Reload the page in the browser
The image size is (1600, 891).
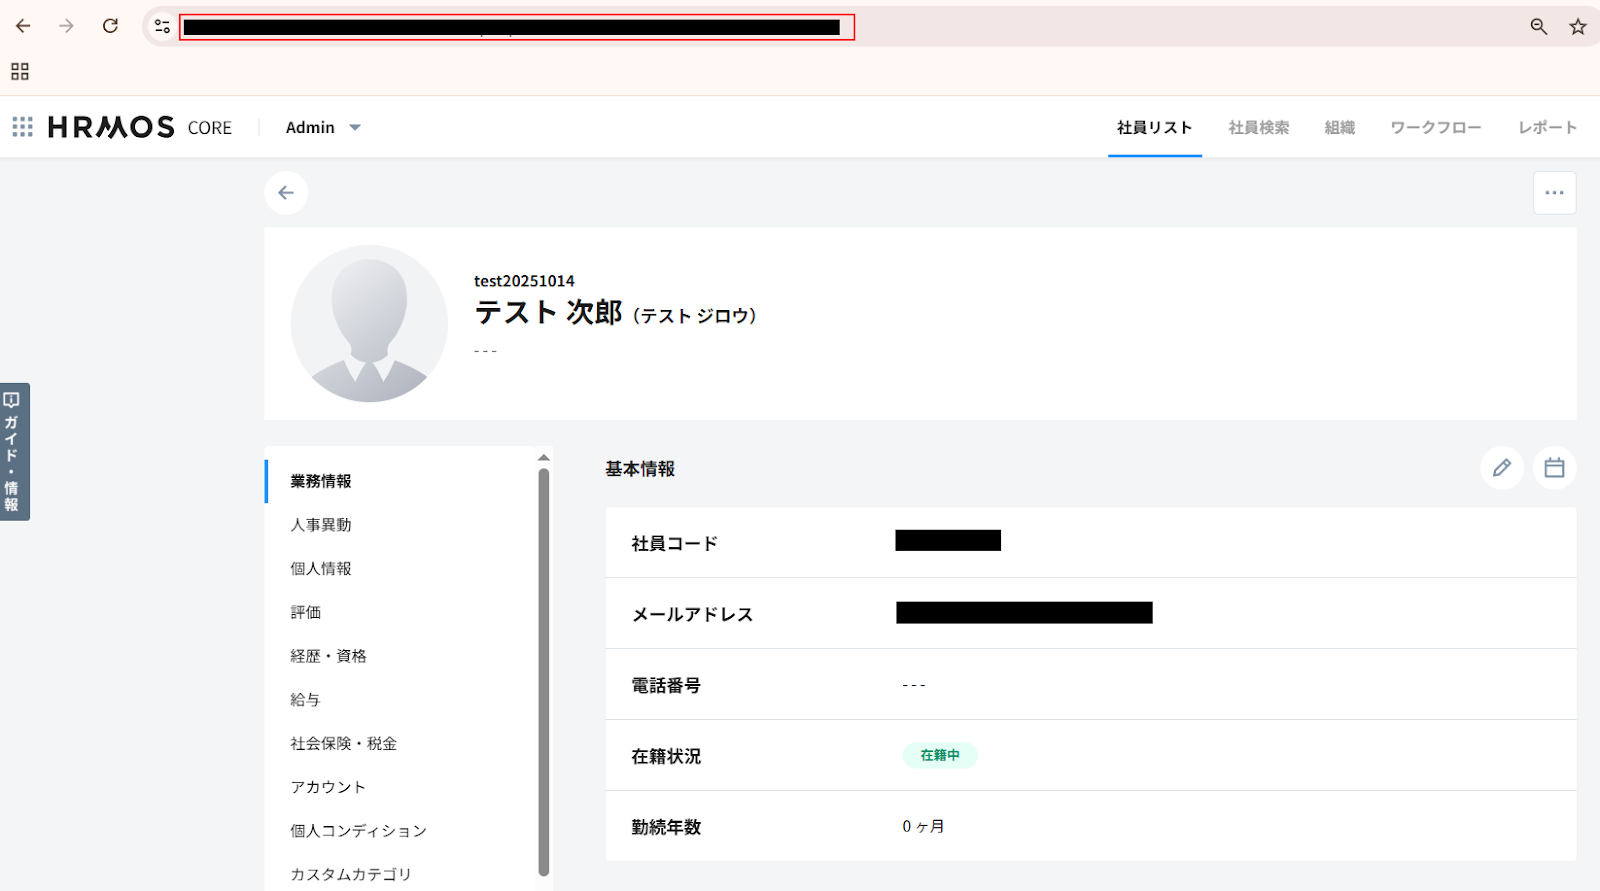110,26
